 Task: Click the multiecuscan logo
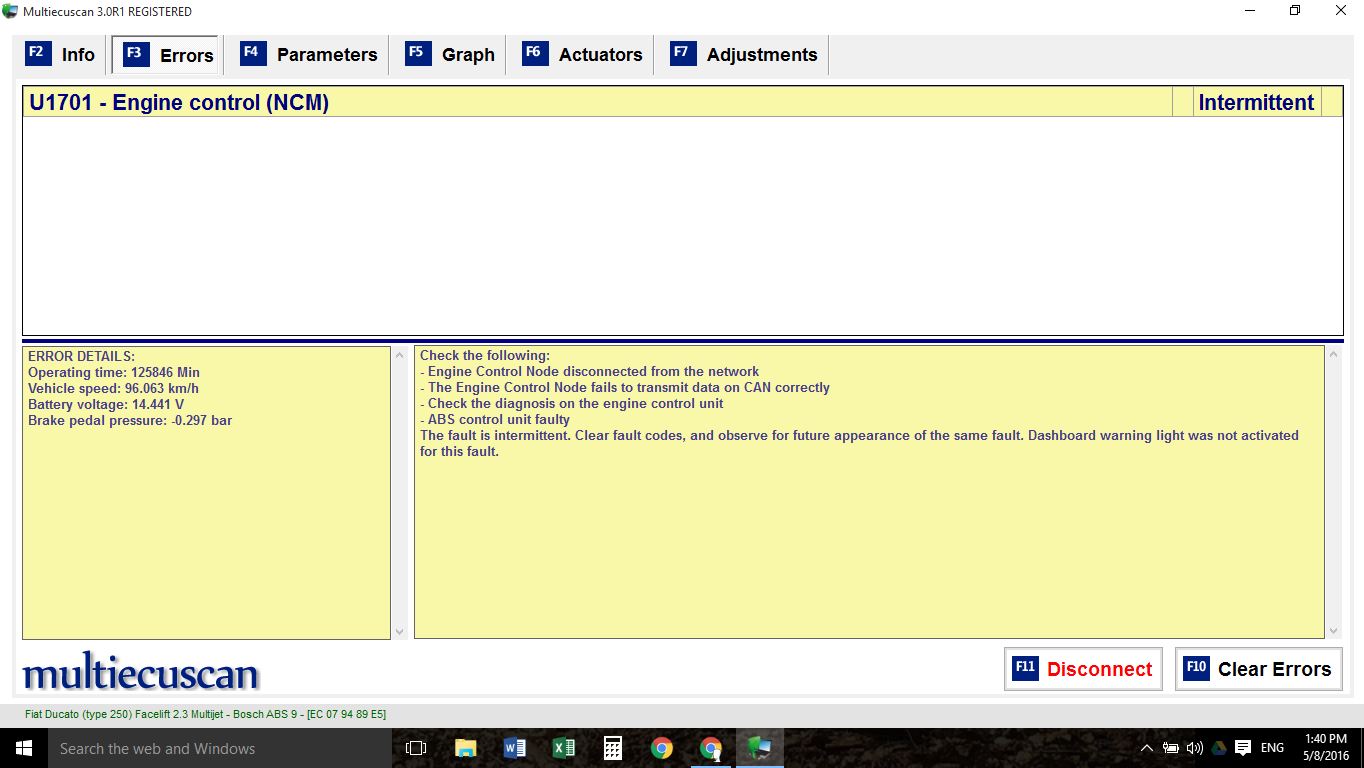click(140, 672)
